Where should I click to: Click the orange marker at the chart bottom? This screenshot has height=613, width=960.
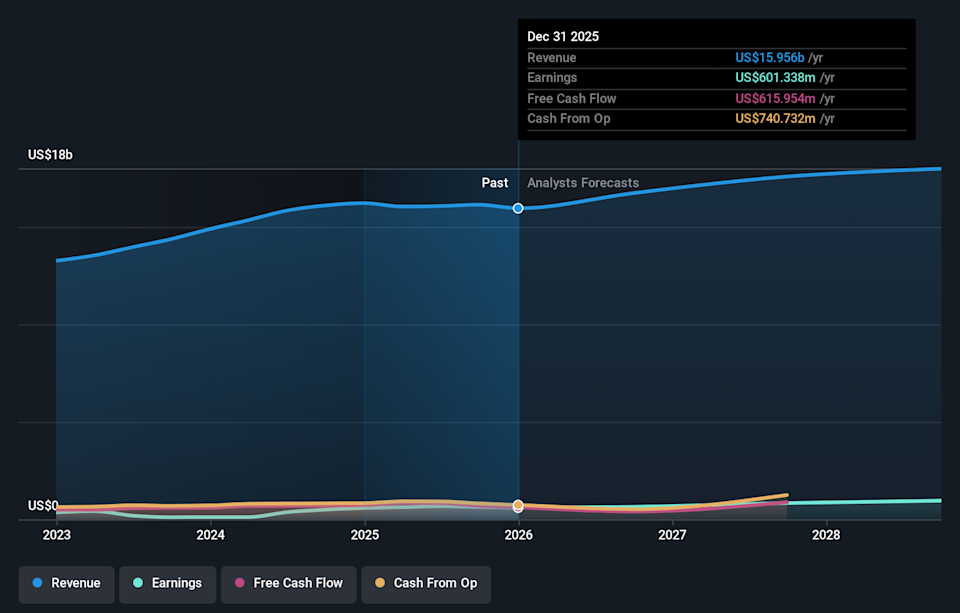point(518,506)
